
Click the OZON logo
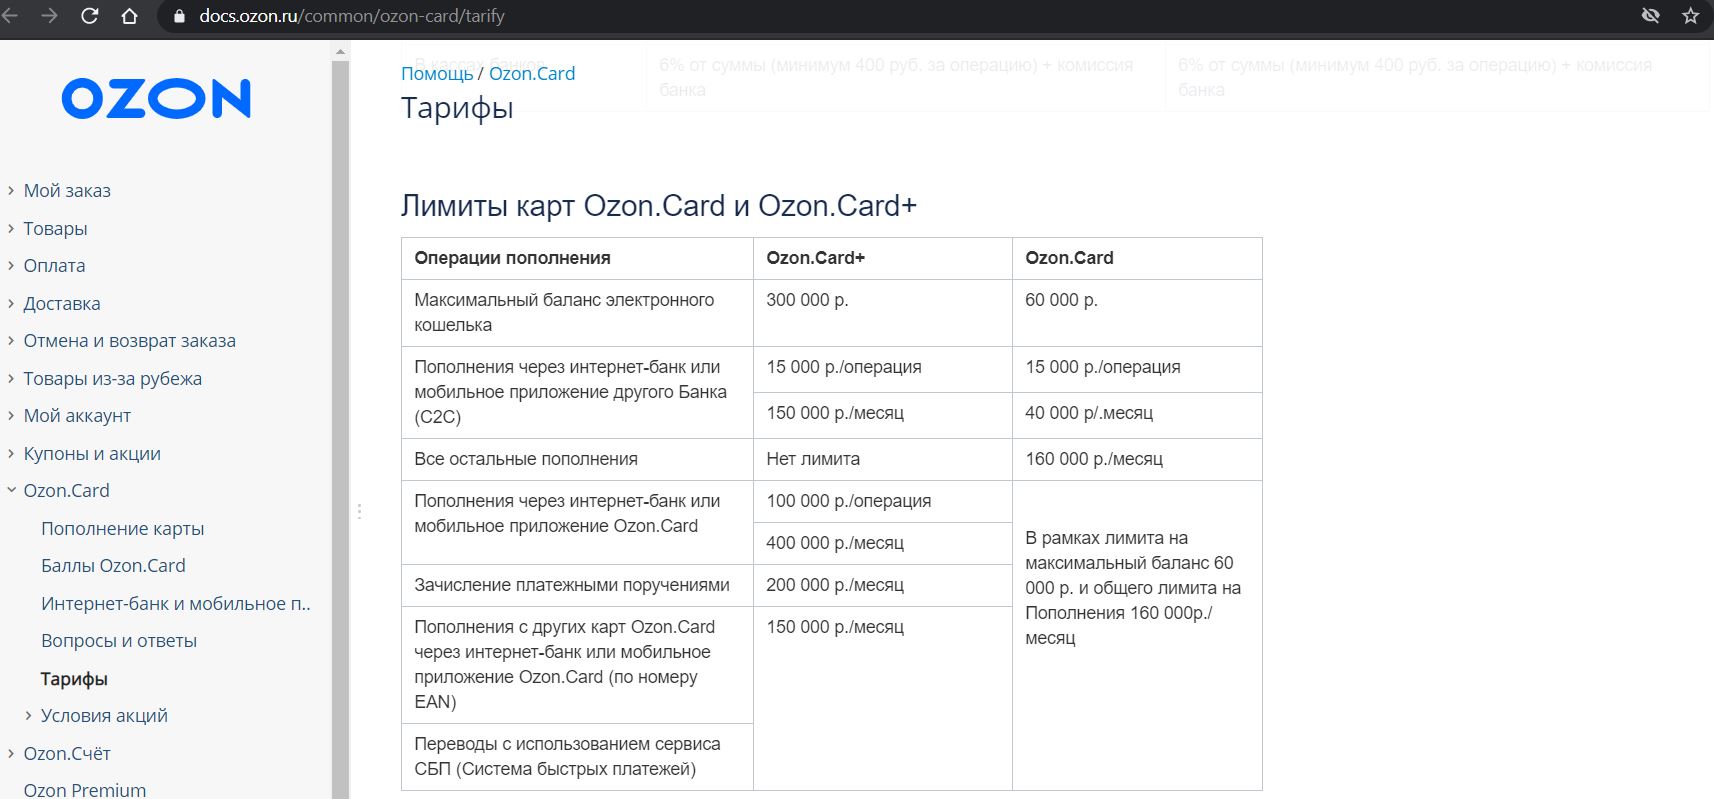(x=156, y=99)
